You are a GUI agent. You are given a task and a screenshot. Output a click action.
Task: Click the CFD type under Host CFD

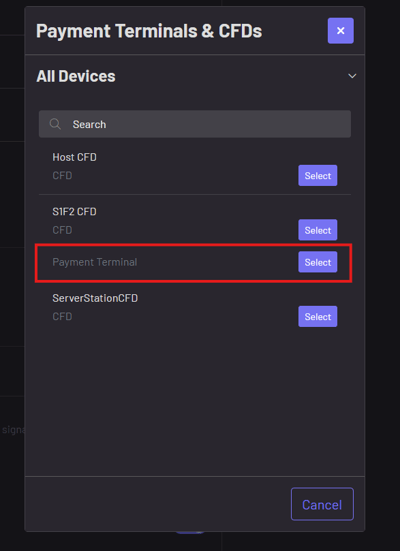[x=62, y=175]
